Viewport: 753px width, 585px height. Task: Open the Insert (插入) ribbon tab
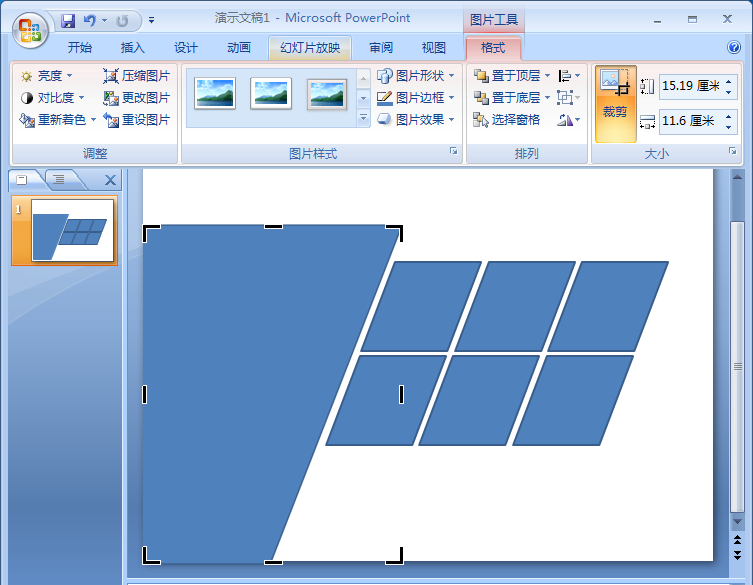133,48
